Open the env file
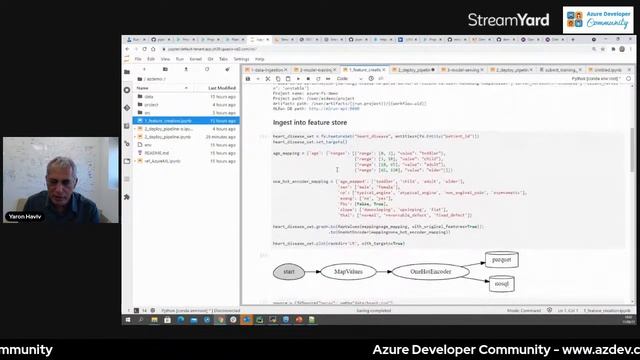The image size is (640, 360). click(187, 145)
